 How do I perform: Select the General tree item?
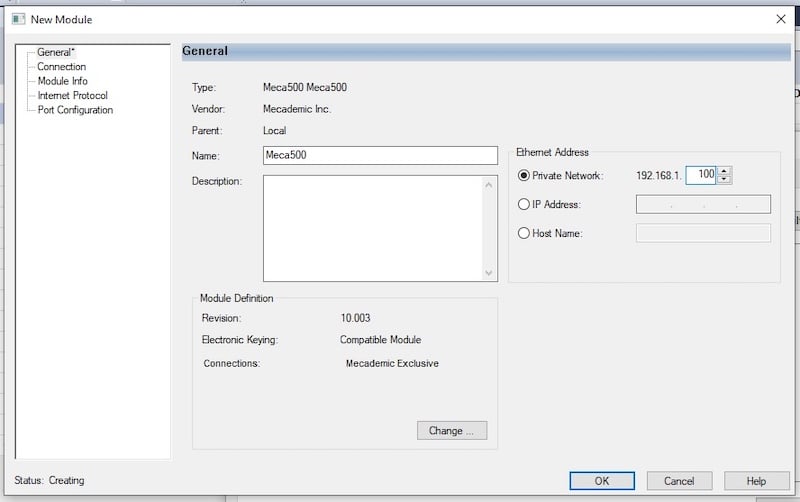click(x=56, y=52)
